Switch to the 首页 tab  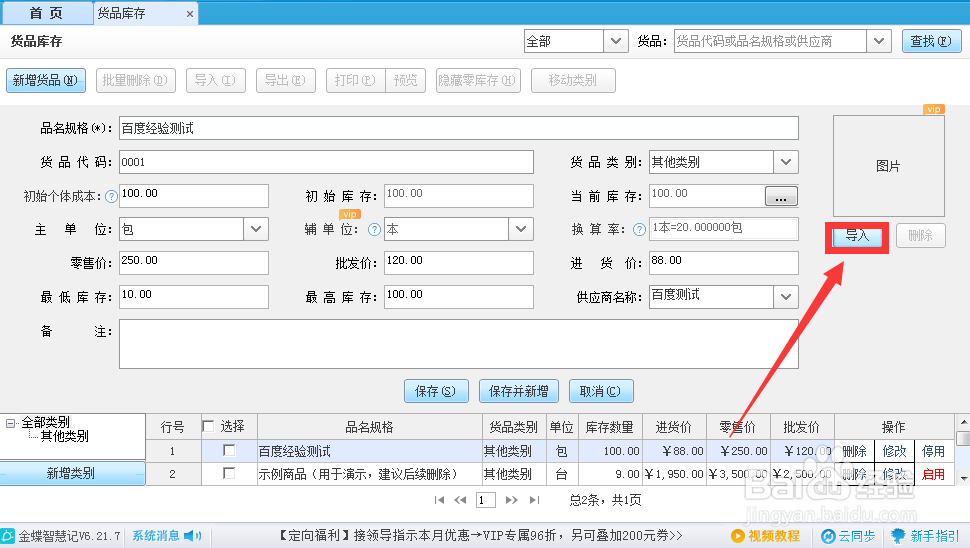coord(46,13)
